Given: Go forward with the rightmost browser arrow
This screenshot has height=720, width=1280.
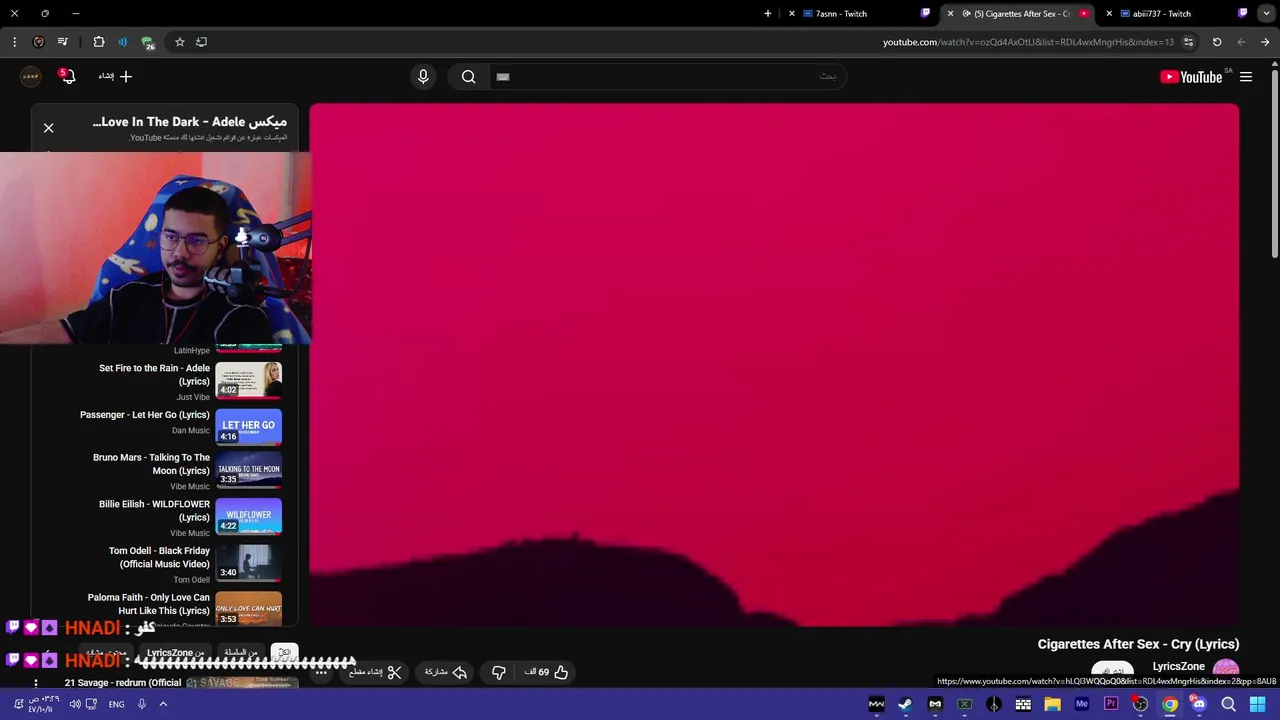Looking at the screenshot, I should [x=1265, y=42].
